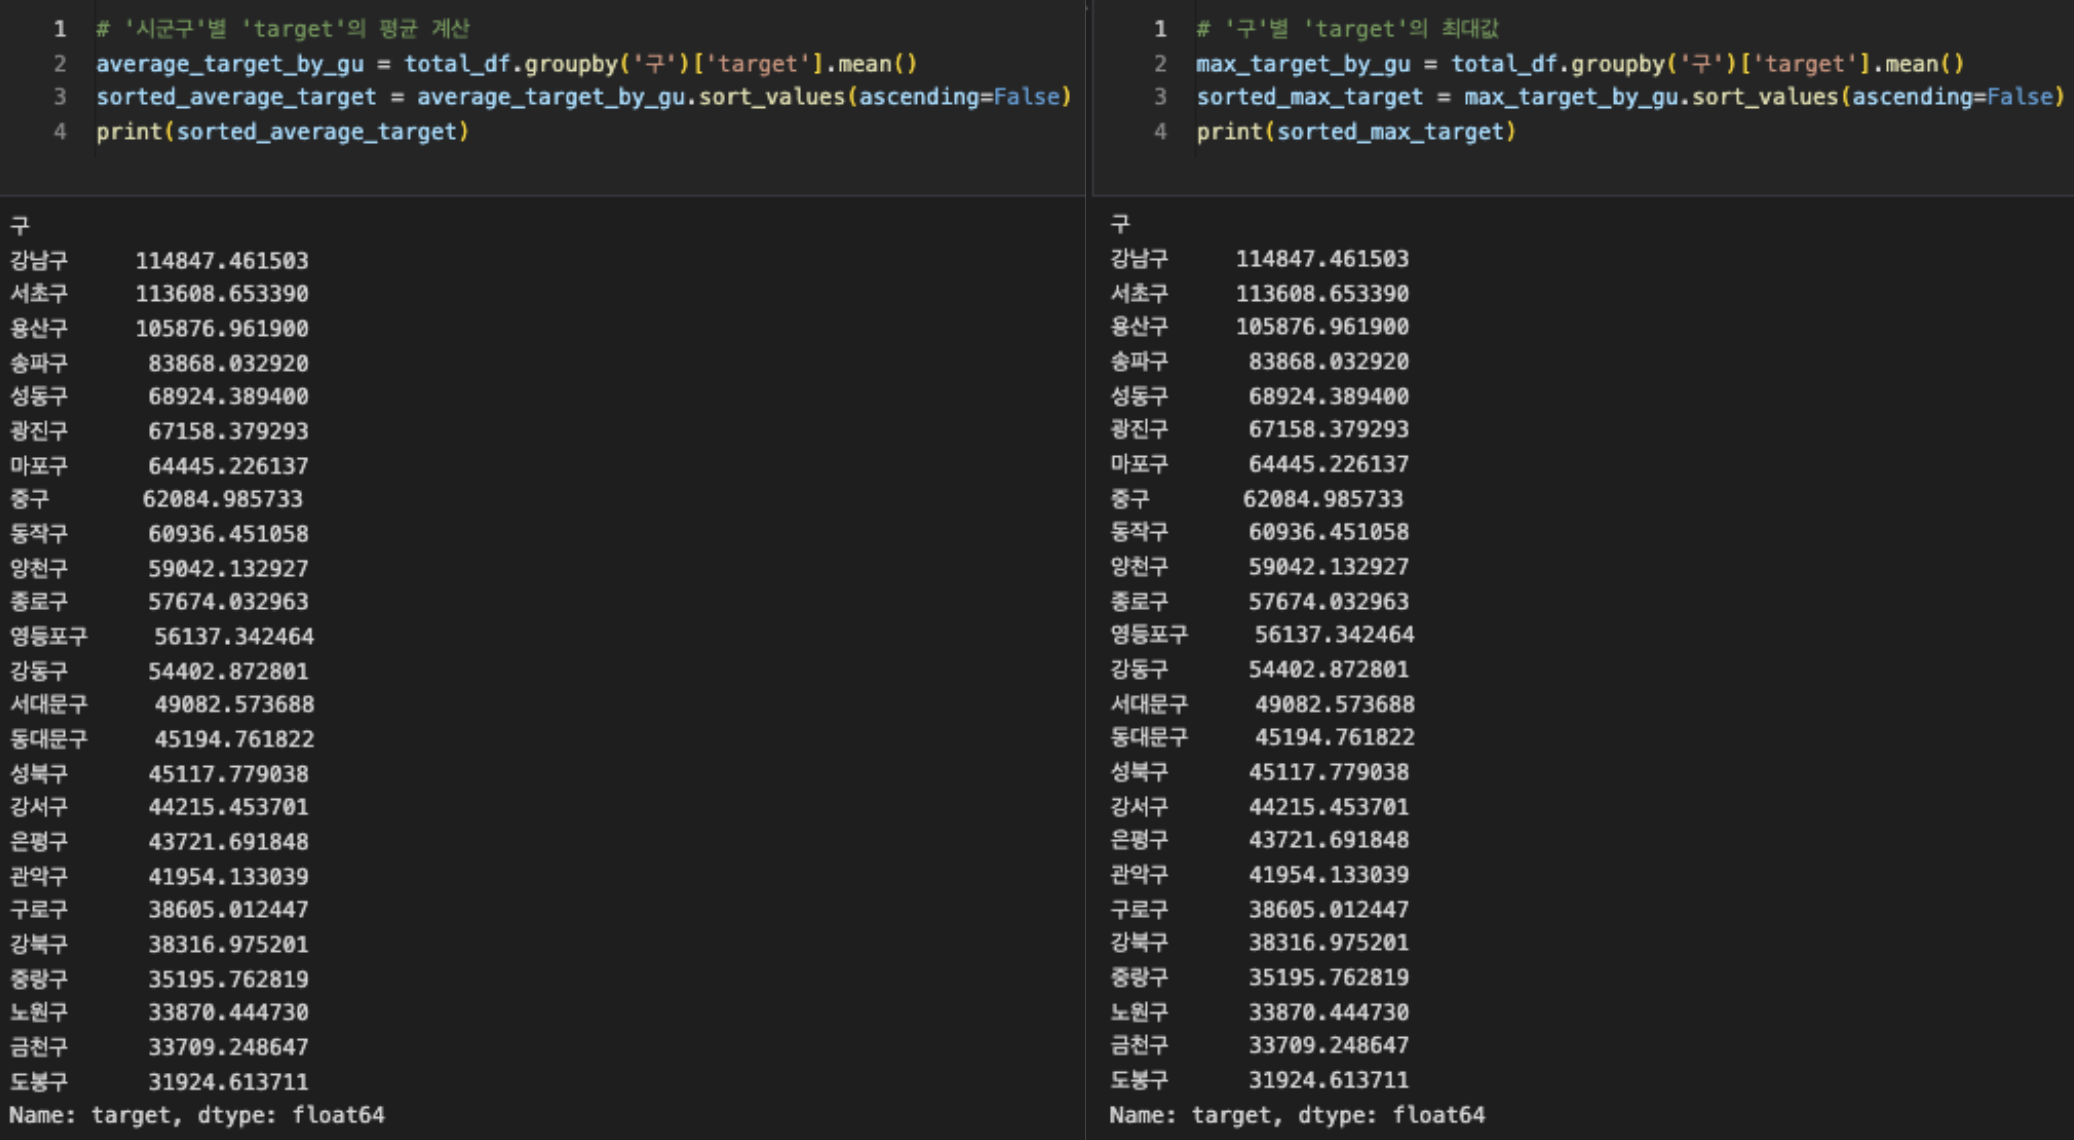Screen dimensions: 2074x1140
Task: Click 'Name: target, dtype: float64' in right output
Action: pos(1297,1115)
